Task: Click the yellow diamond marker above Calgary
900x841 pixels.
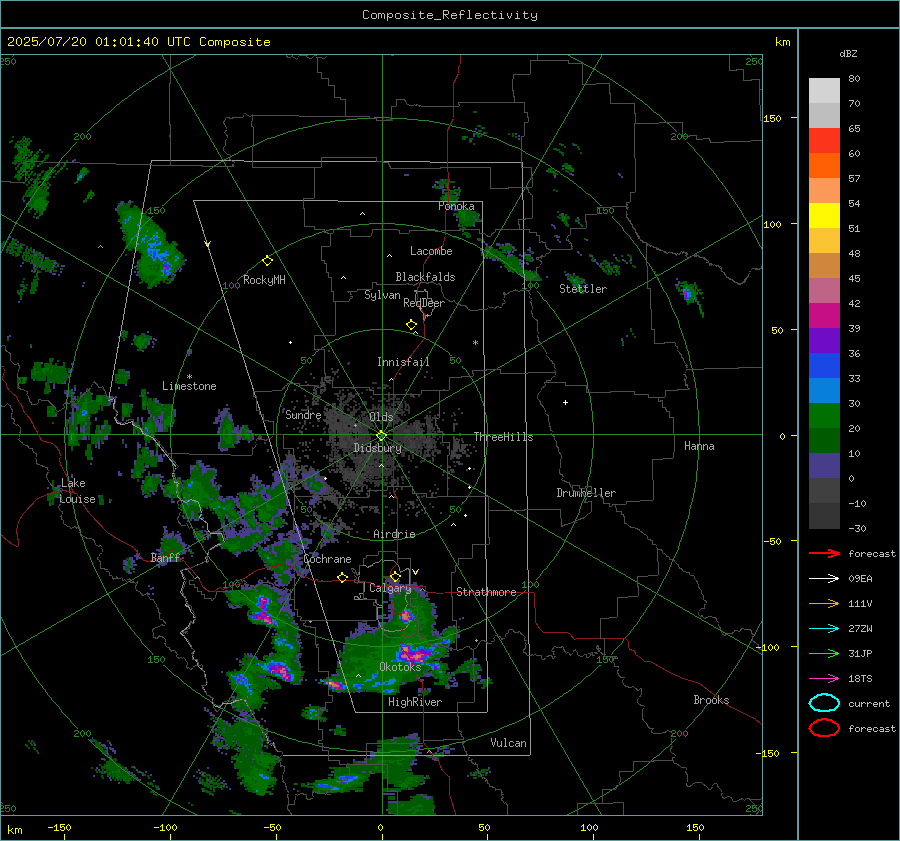Action: [x=395, y=576]
